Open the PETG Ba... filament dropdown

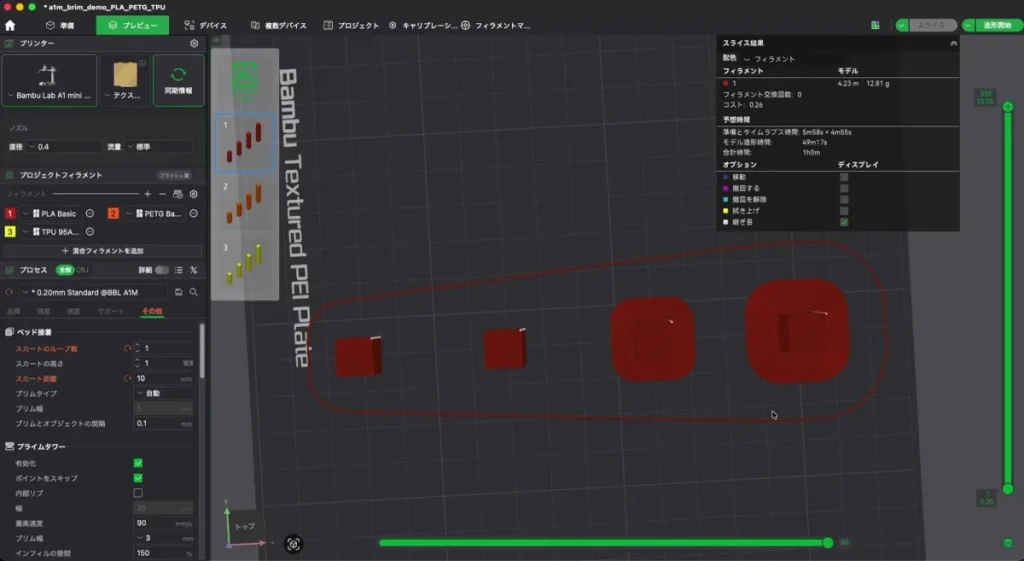(x=155, y=214)
